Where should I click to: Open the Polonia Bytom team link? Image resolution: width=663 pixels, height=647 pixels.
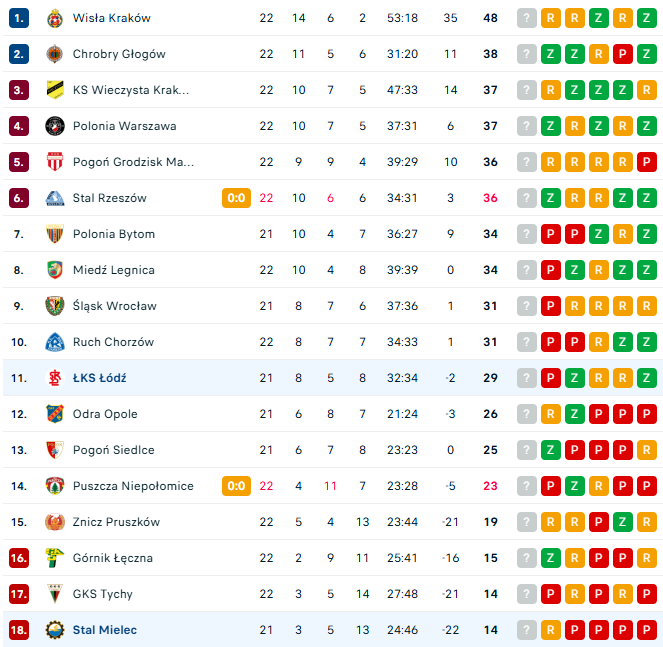(114, 234)
